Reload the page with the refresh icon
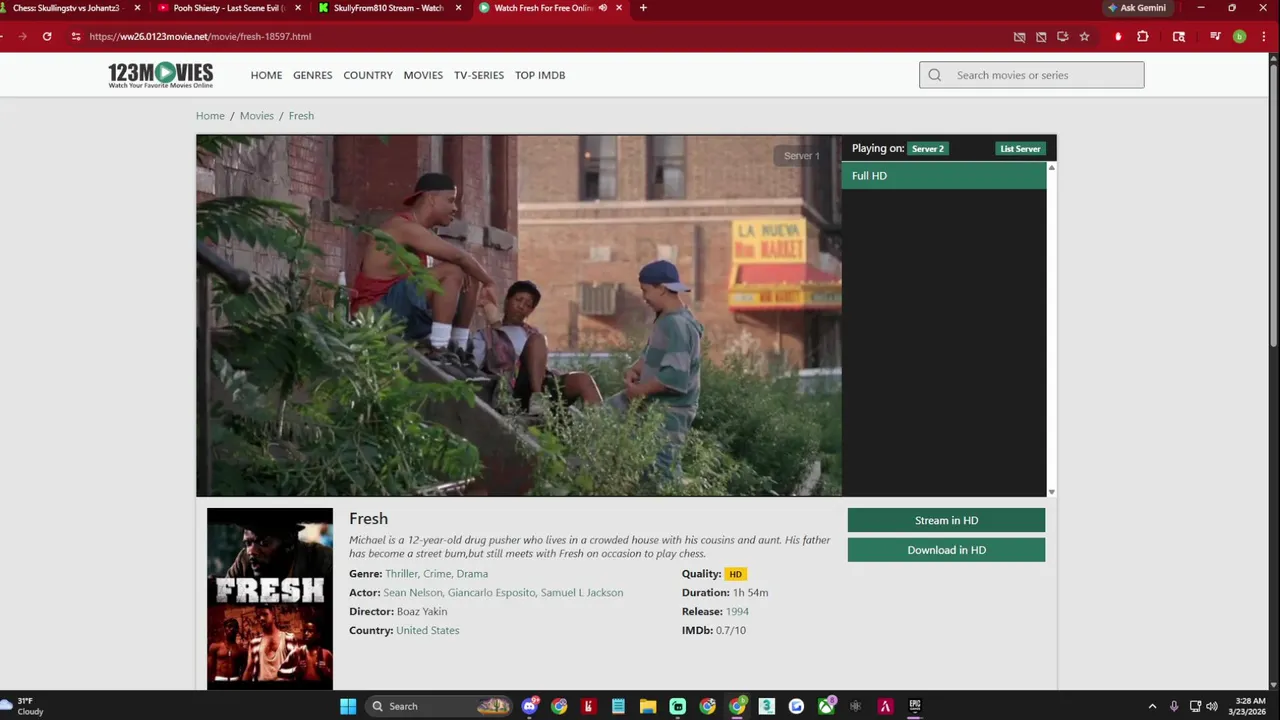1280x720 pixels. [47, 36]
